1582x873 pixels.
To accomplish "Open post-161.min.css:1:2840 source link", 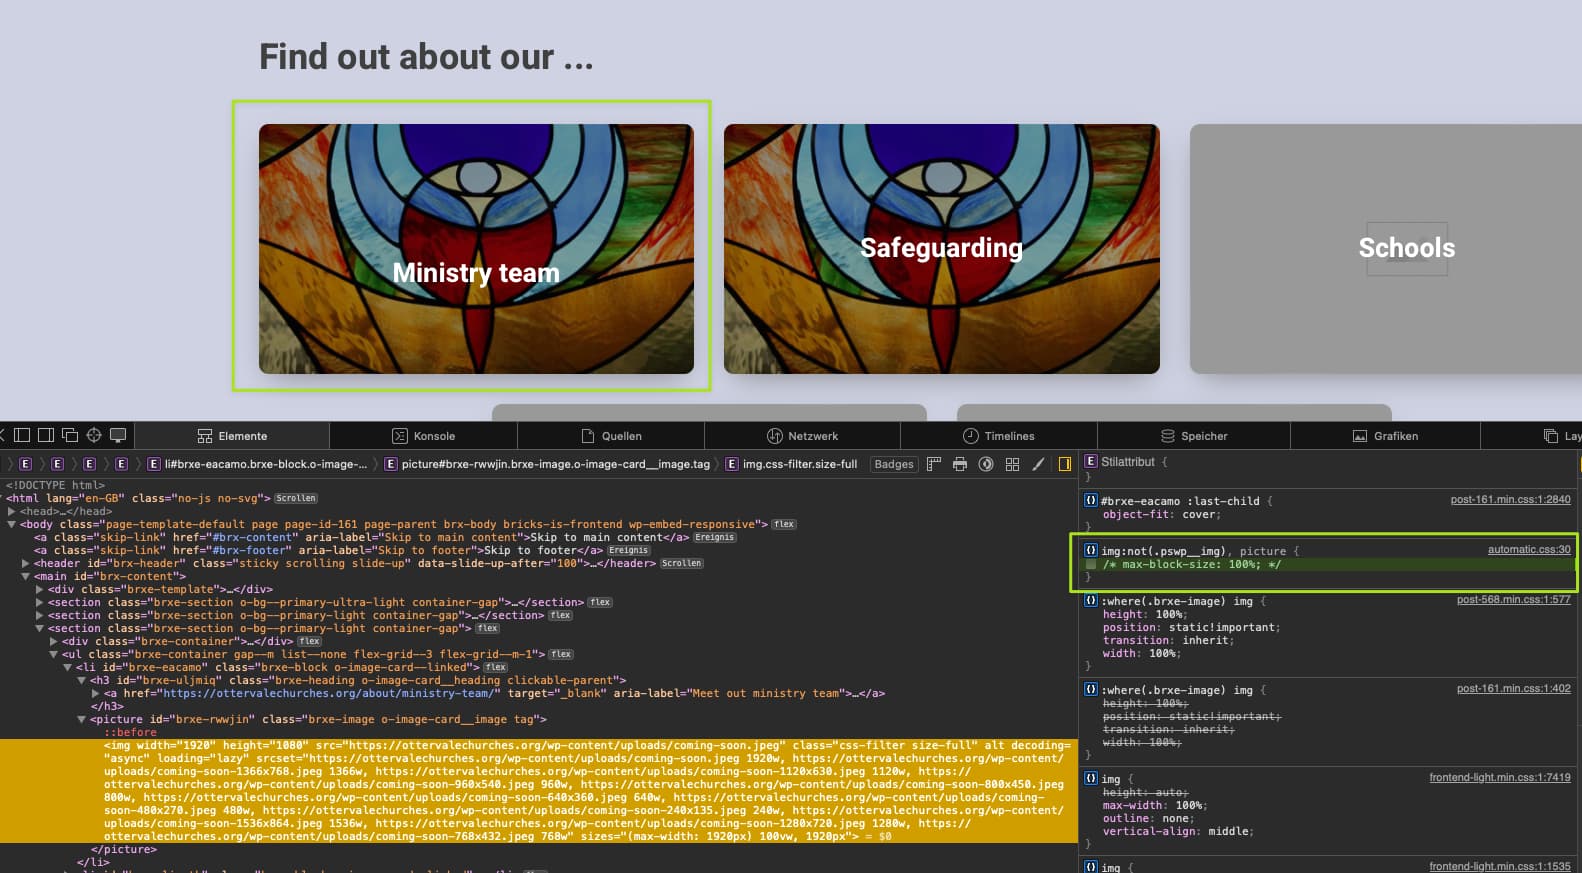I will coord(1510,499).
